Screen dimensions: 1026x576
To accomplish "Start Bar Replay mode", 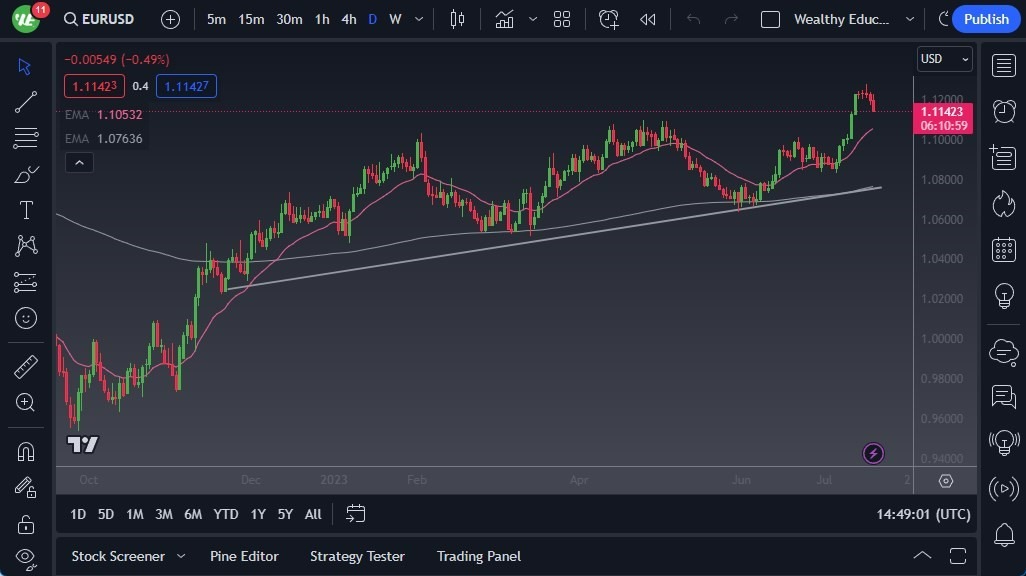I will (x=647, y=19).
